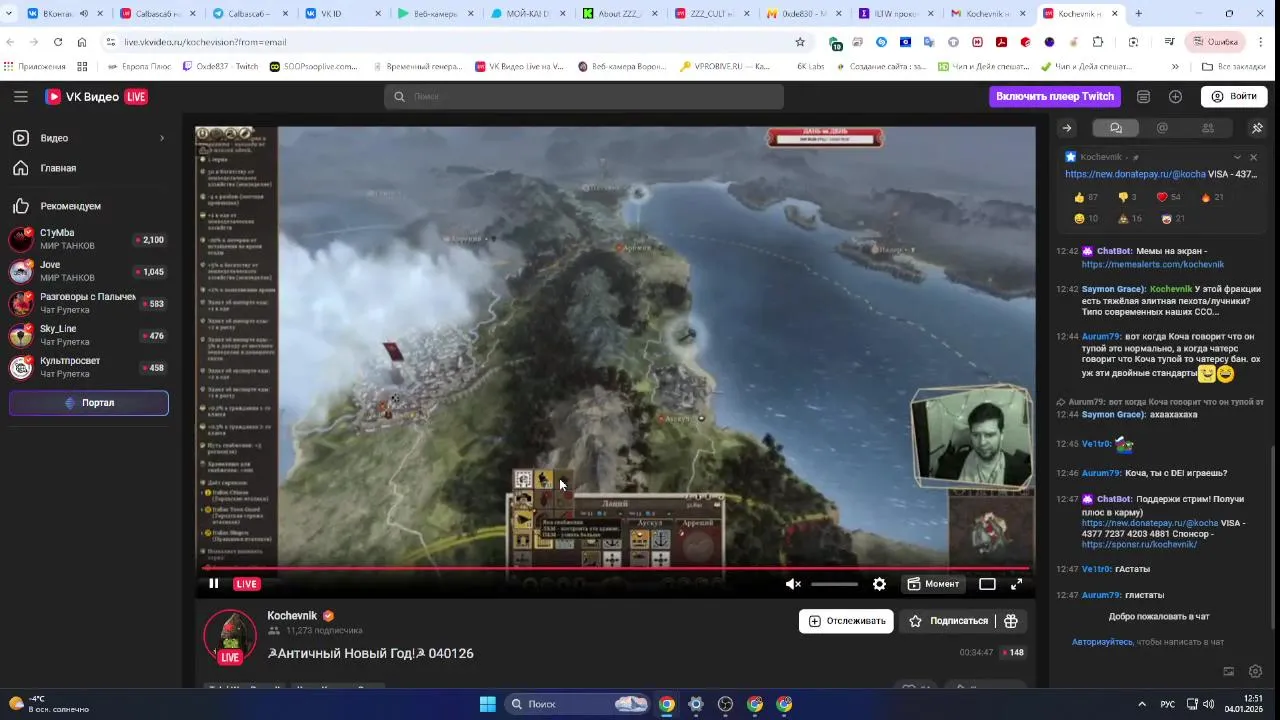The image size is (1280, 720).
Task: Open the C1yMba channel
Action: pos(88,239)
